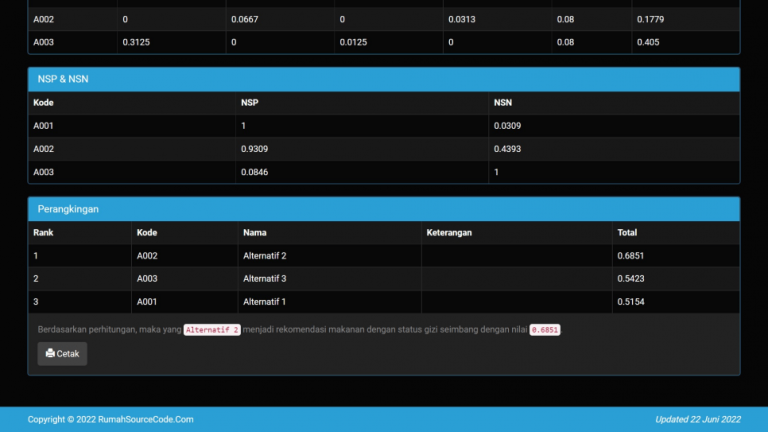The image size is (768, 432).
Task: Select the Total column header
Action: pyautogui.click(x=627, y=233)
